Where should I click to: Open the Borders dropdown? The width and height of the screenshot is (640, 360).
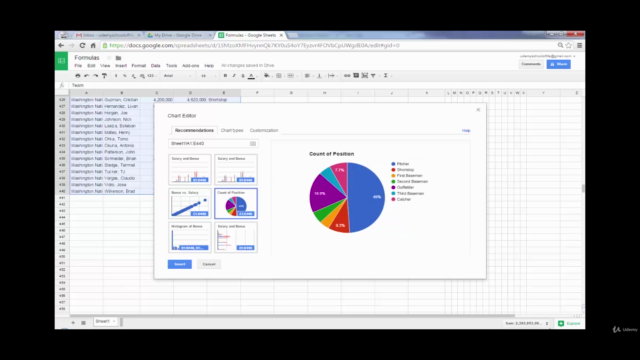click(x=280, y=76)
